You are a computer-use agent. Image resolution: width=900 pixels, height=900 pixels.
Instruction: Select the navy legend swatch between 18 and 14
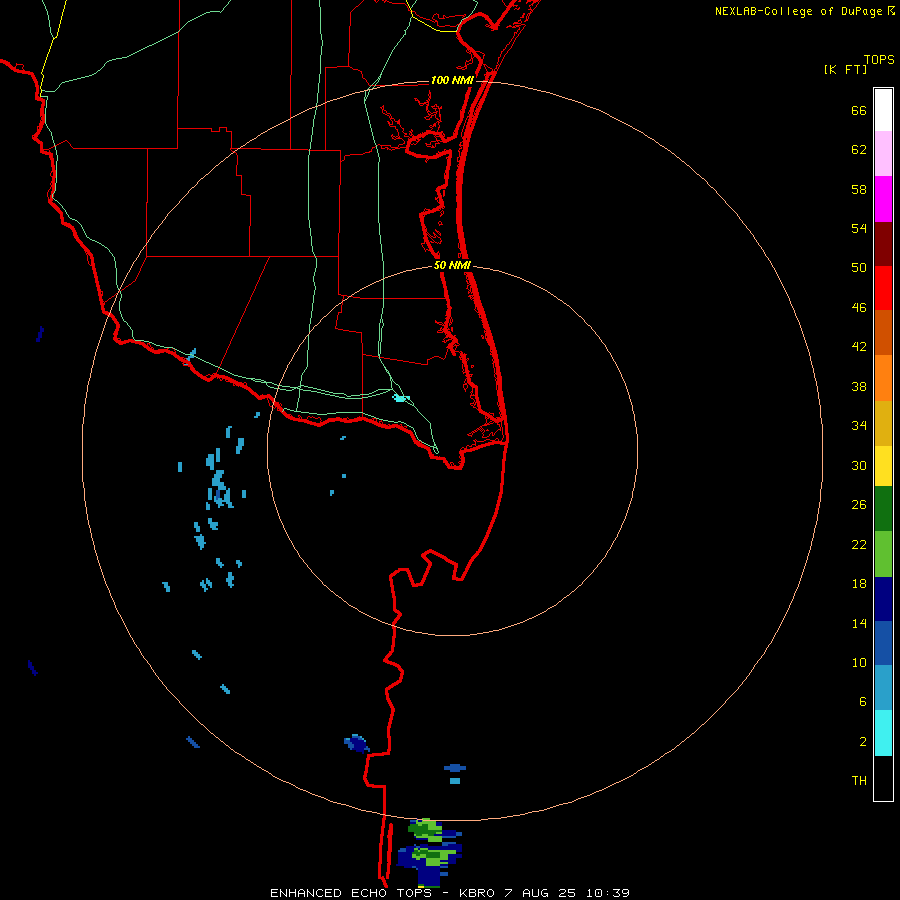tap(883, 599)
